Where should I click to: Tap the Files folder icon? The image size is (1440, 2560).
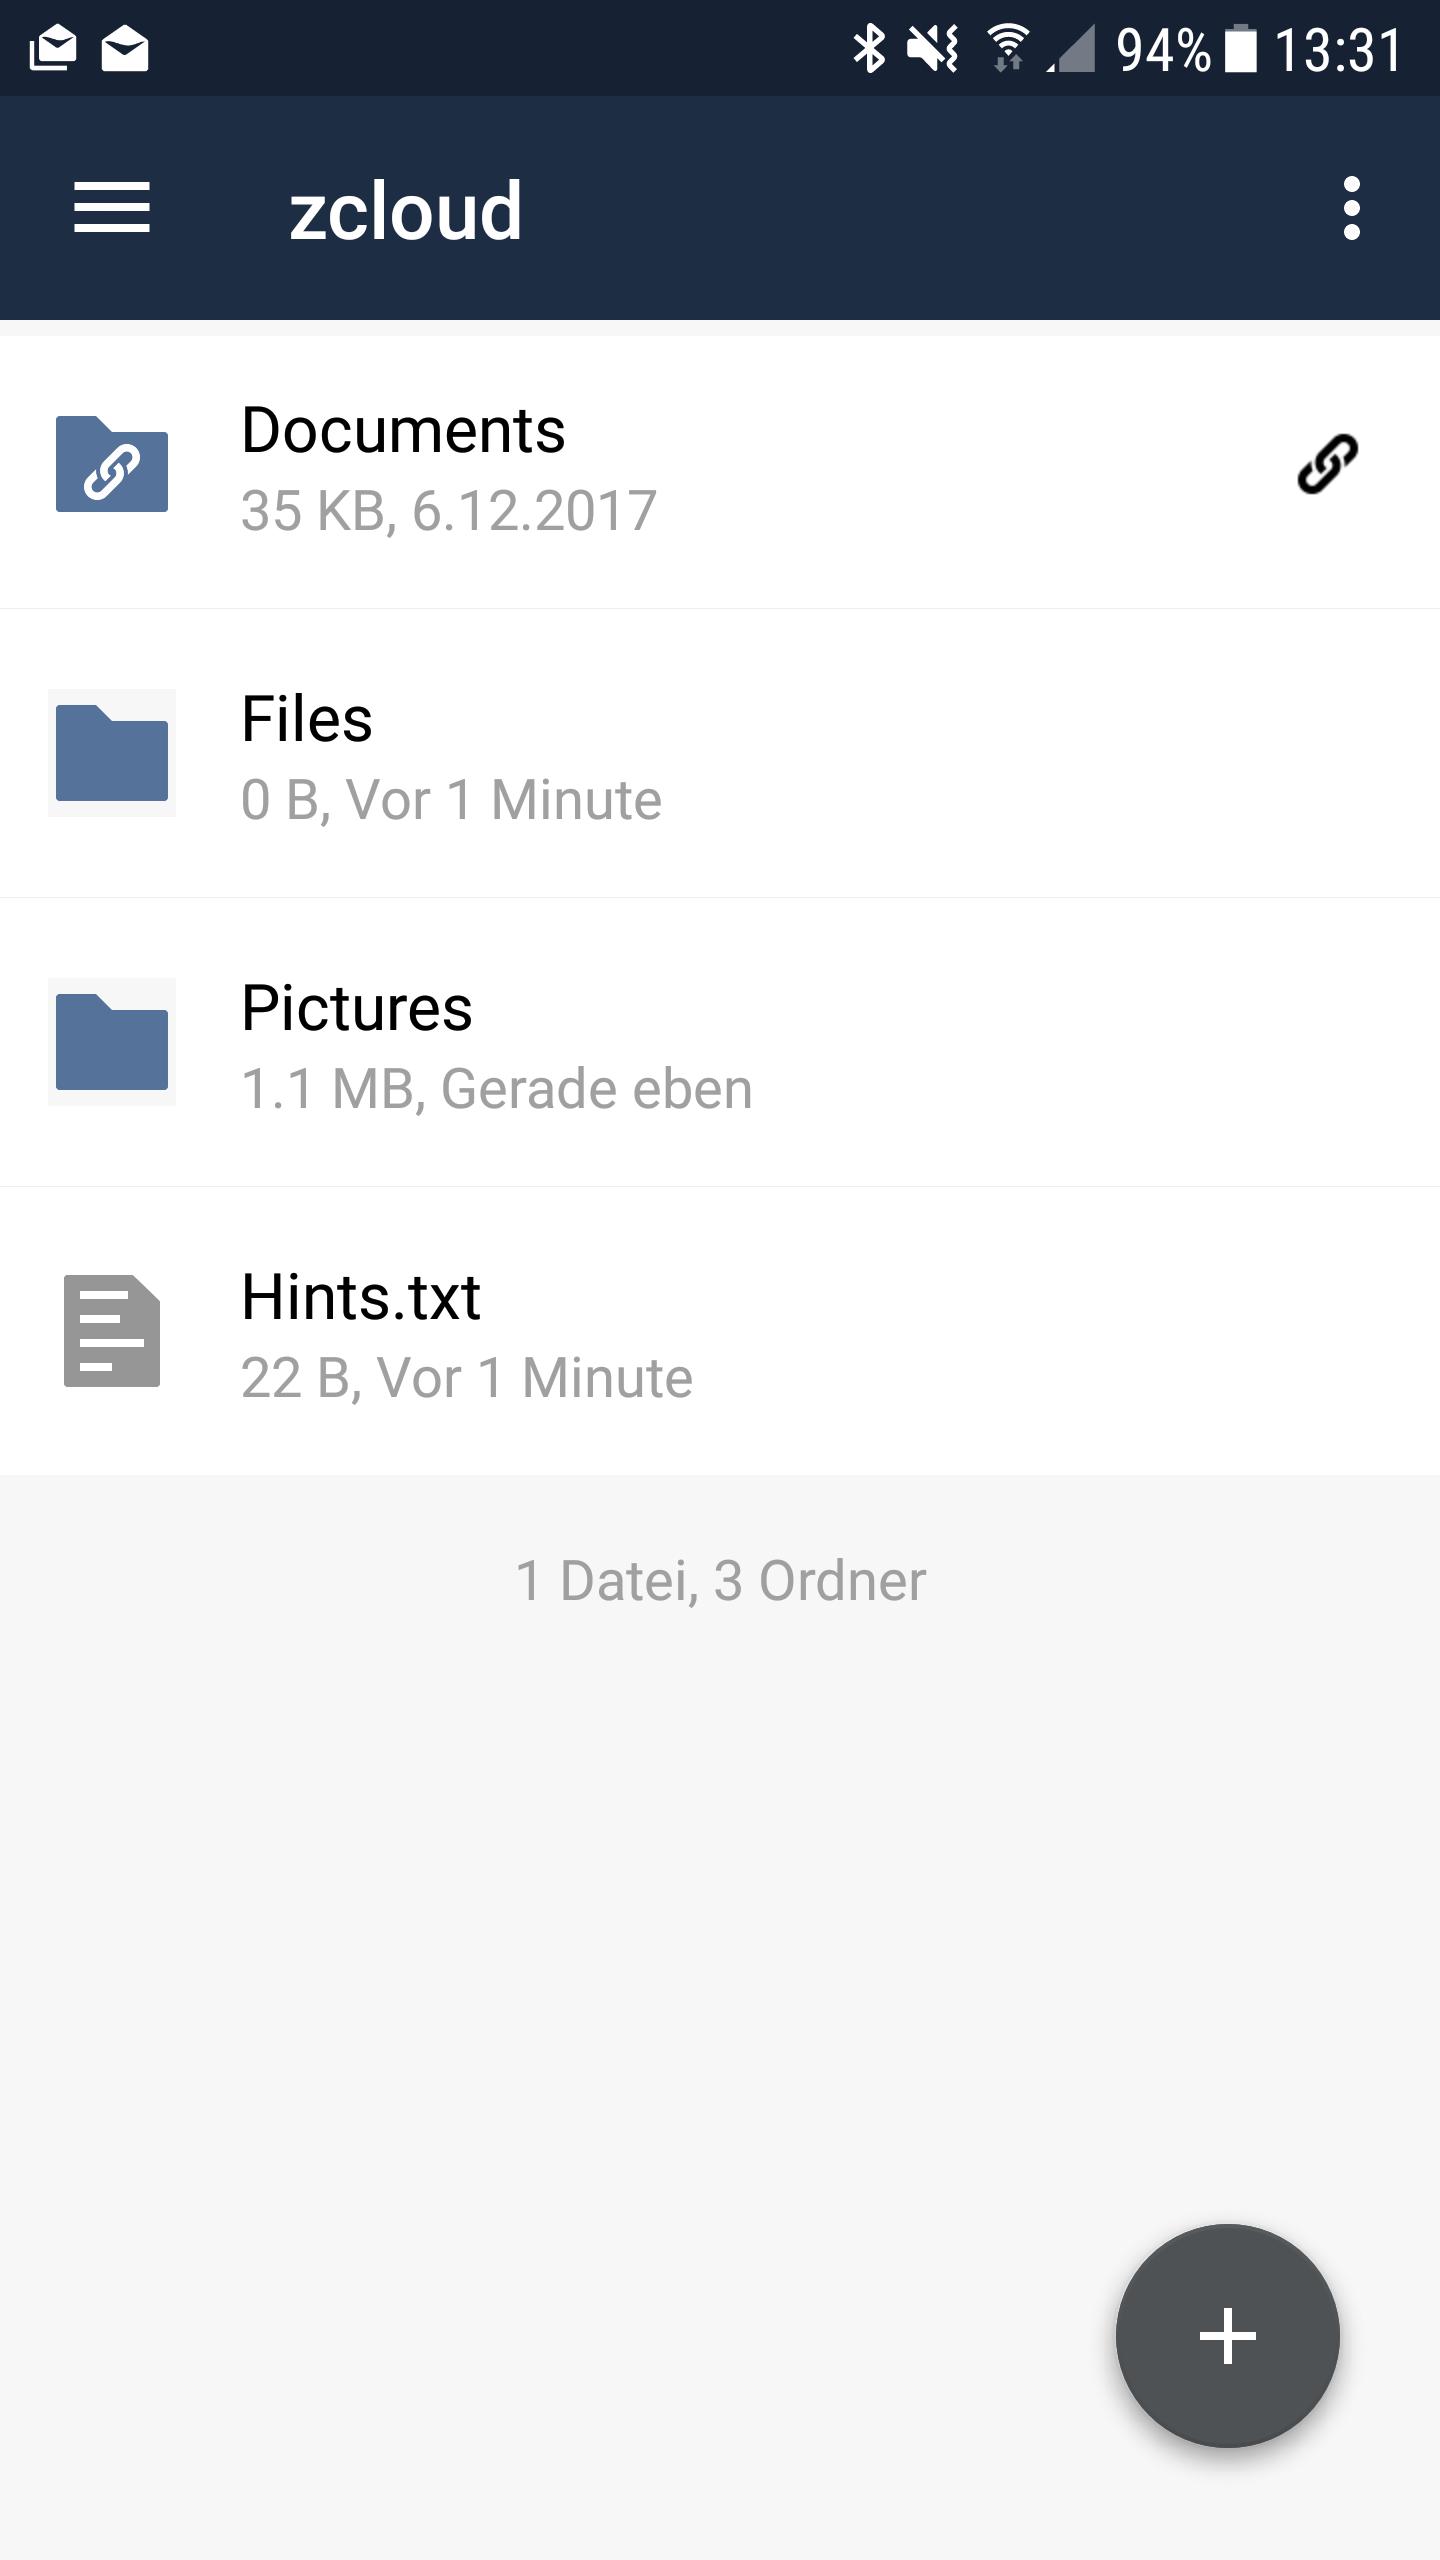[x=112, y=753]
